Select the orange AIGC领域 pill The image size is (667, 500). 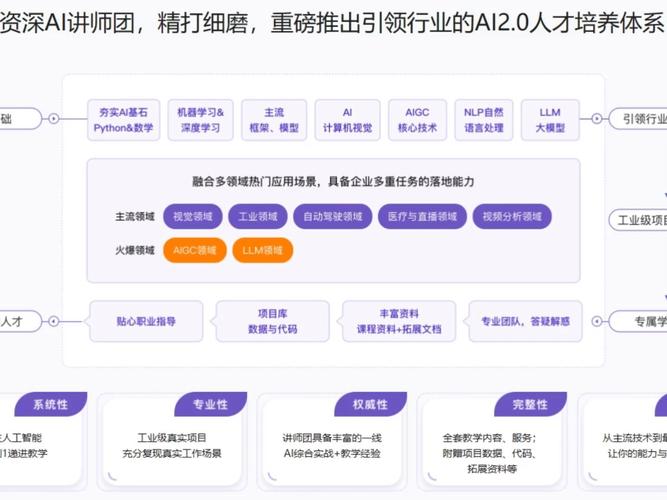pyautogui.click(x=194, y=250)
